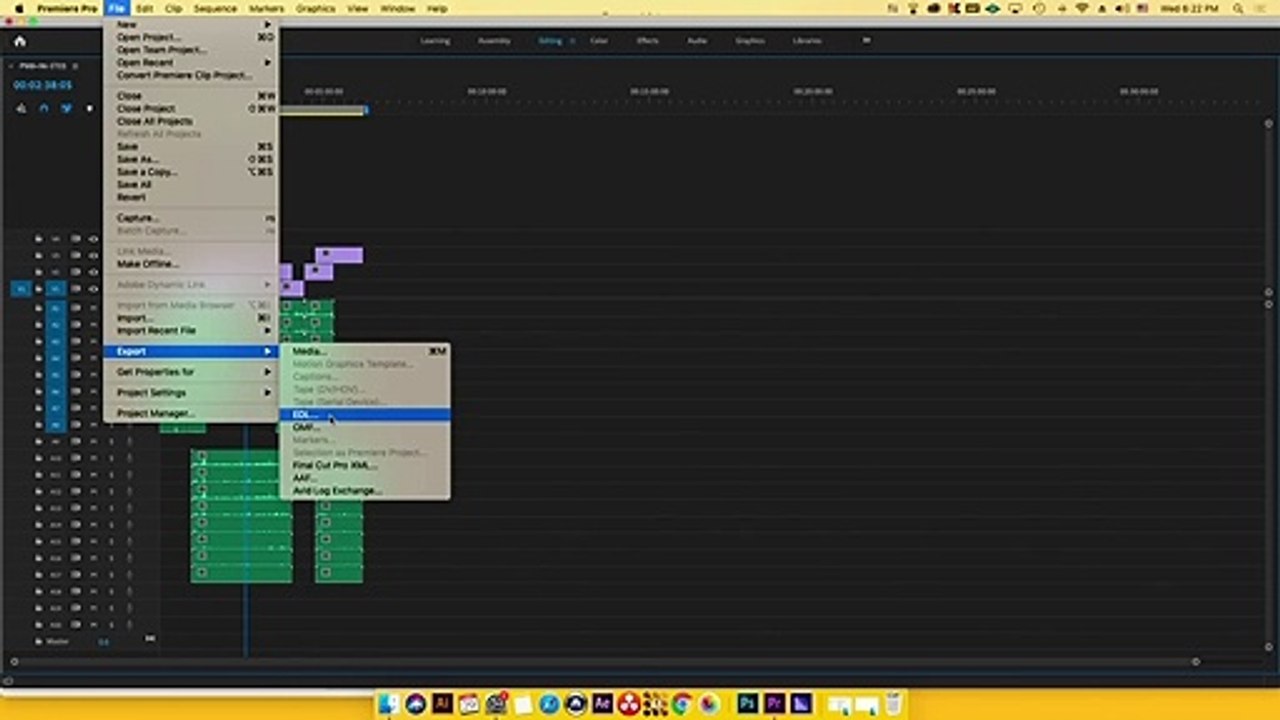Click Close All Projects menu item
This screenshot has height=720, width=1280.
point(190,121)
